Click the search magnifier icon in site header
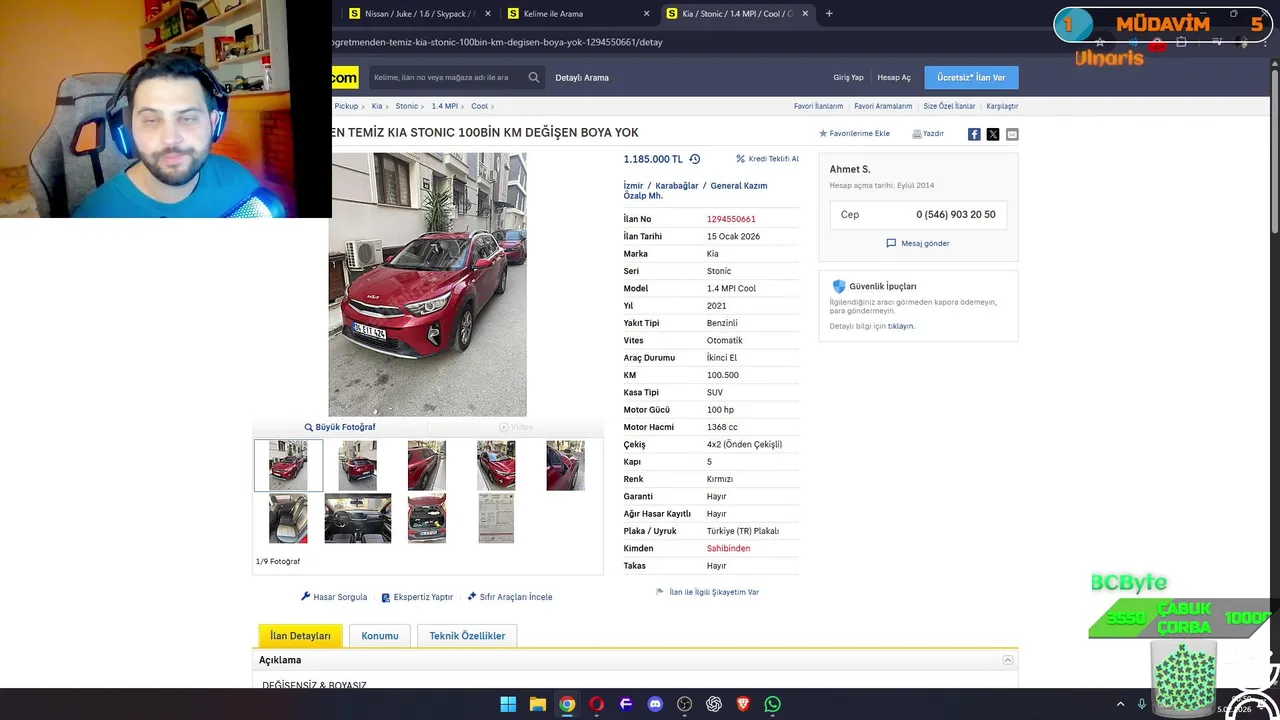The image size is (1280, 720). pos(534,77)
